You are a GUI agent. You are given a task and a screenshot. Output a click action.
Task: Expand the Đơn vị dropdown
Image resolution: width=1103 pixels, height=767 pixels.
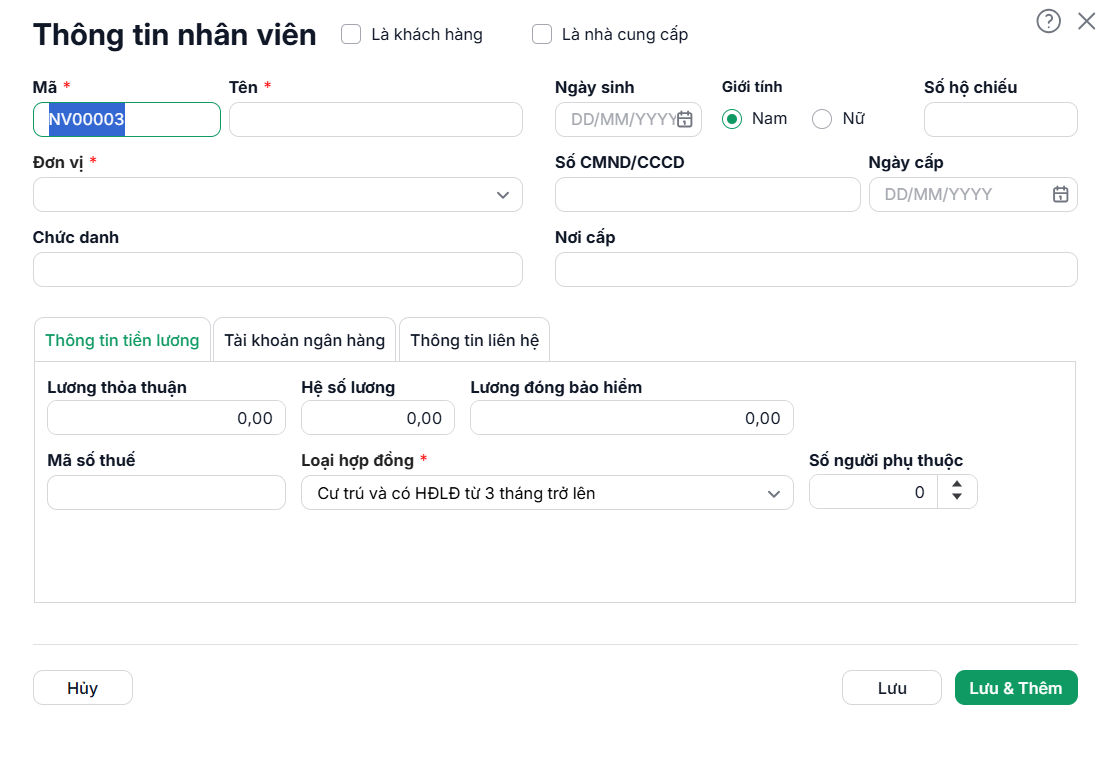(278, 194)
